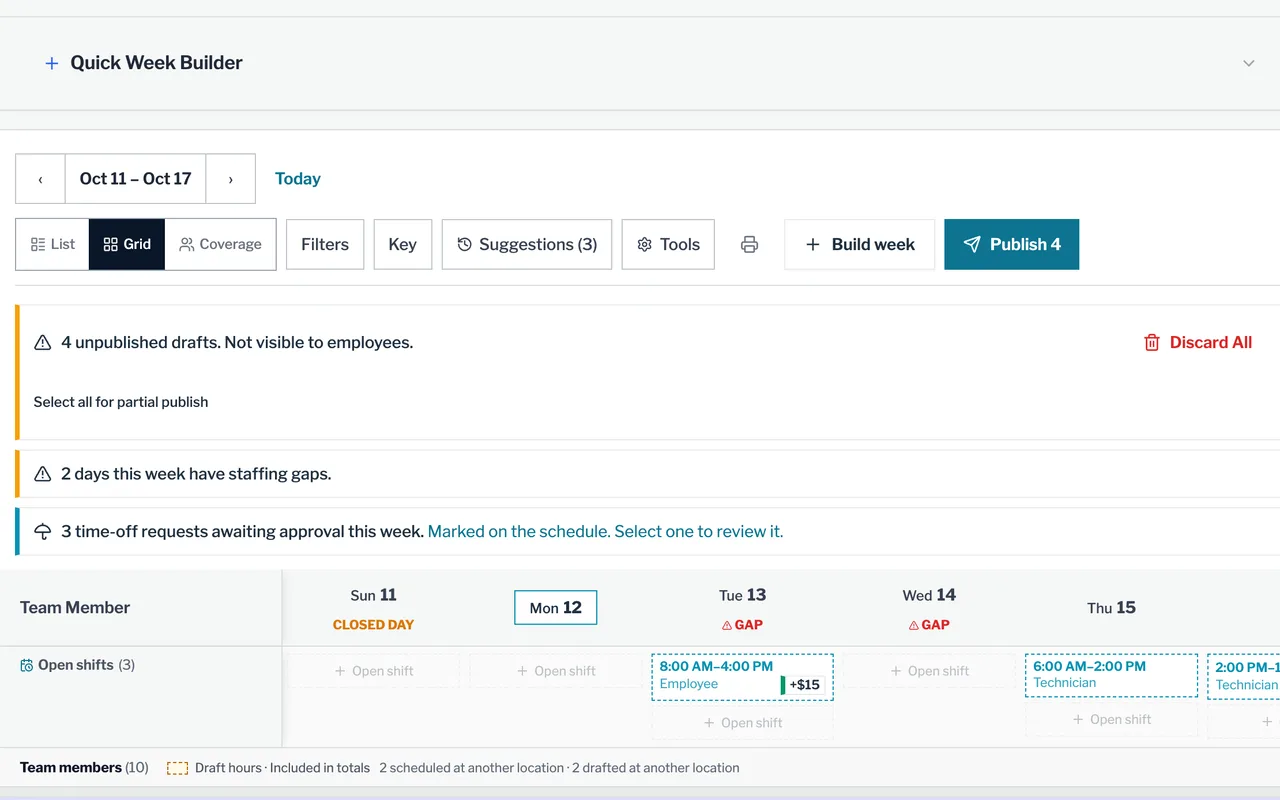
Task: Open Tools gear button
Action: coord(668,244)
